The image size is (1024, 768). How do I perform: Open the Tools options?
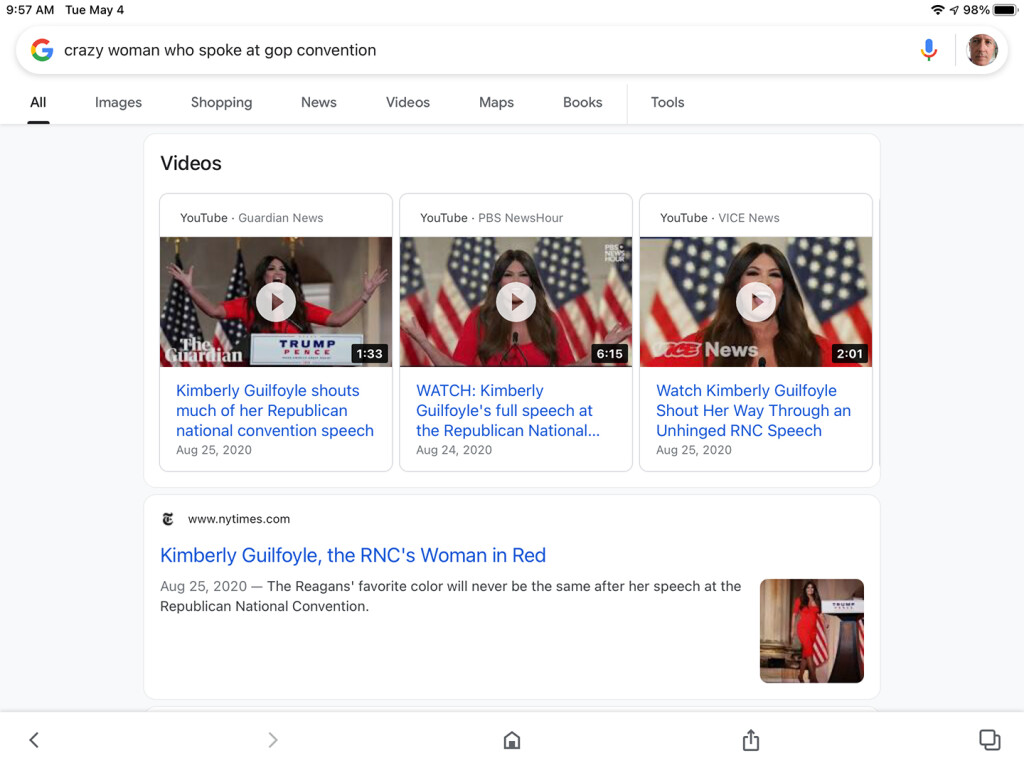[x=667, y=103]
